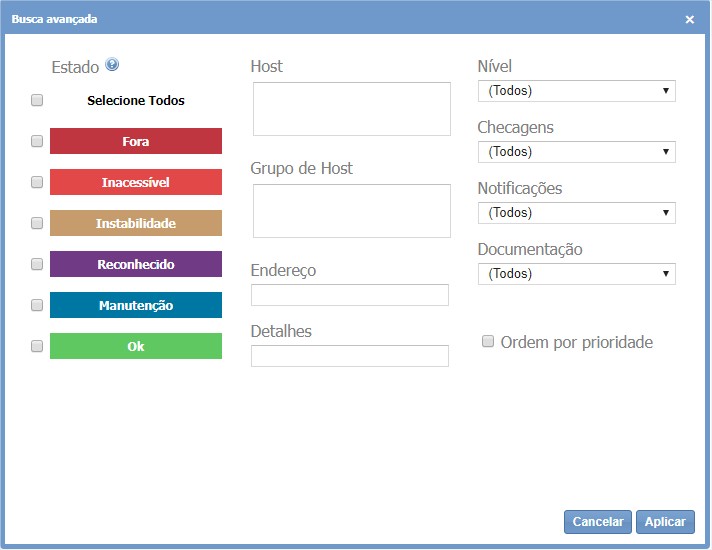Click the blue Manutenção status label
Viewport: 712px width, 550px height.
136,305
